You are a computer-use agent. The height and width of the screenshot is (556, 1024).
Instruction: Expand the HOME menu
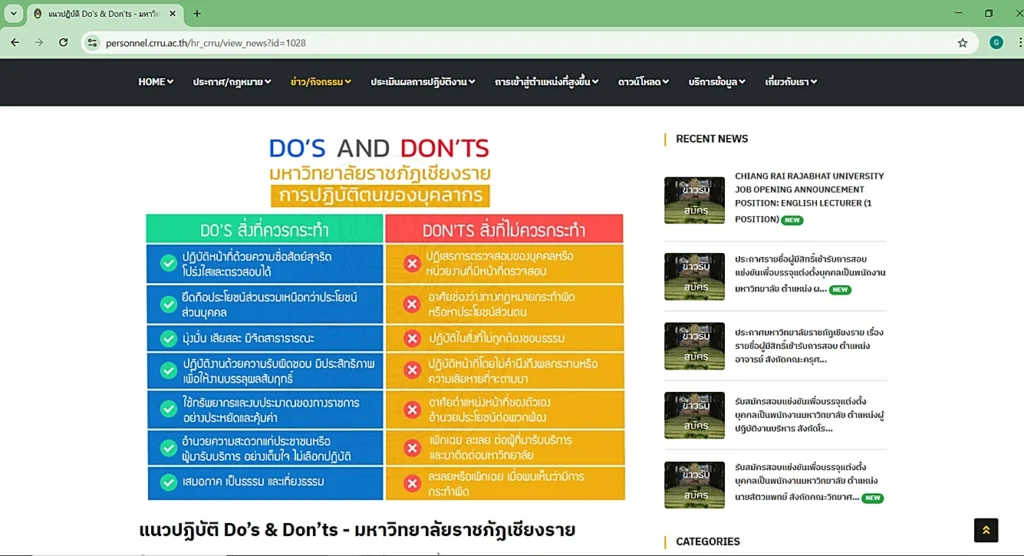(x=155, y=82)
